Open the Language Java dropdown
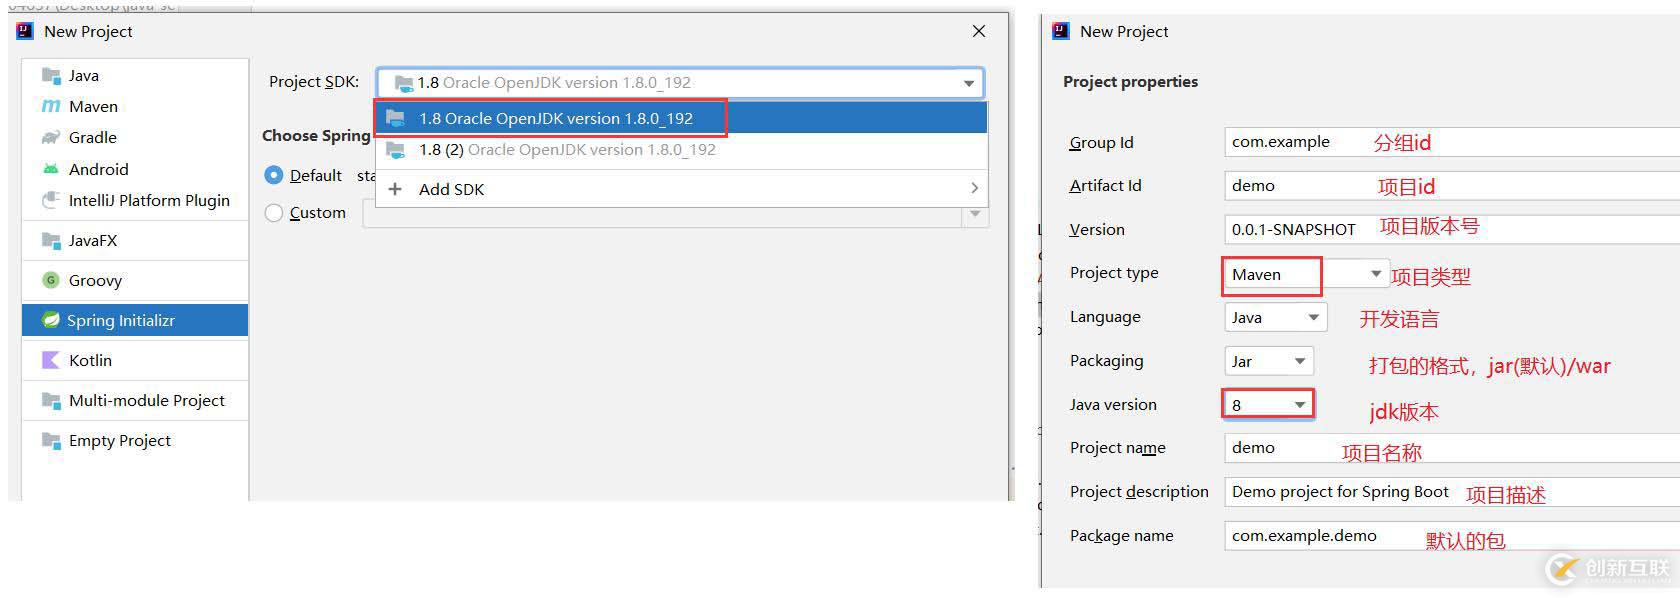This screenshot has width=1680, height=598. click(x=1276, y=317)
